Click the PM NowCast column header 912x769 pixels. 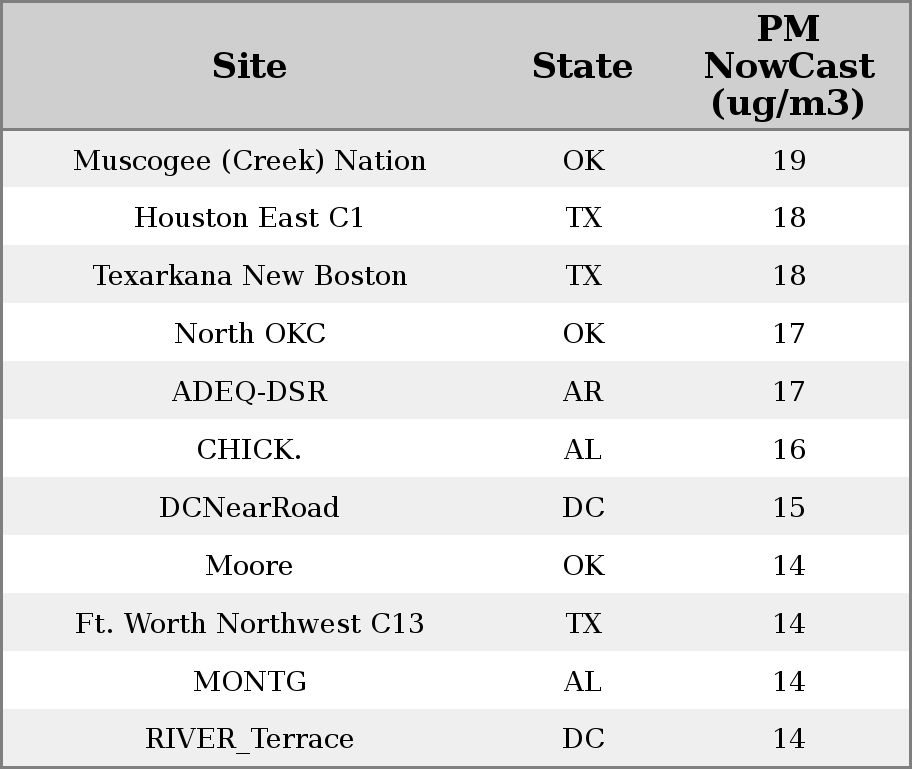click(788, 66)
